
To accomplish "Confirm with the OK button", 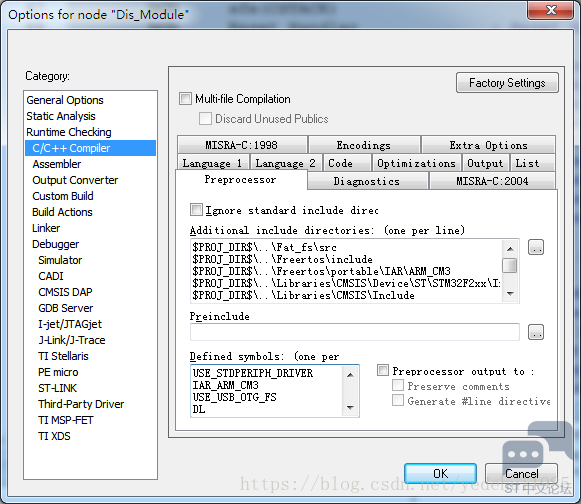I will 440,474.
